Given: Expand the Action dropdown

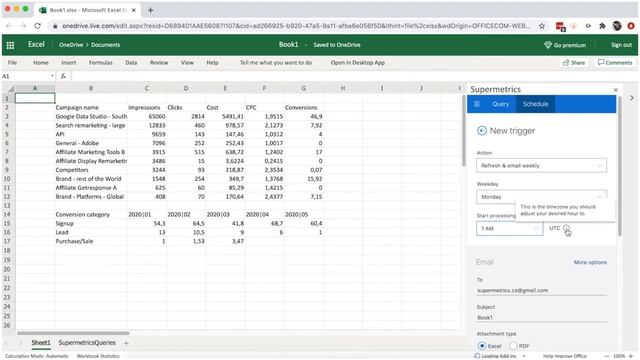Looking at the screenshot, I should tap(541, 166).
